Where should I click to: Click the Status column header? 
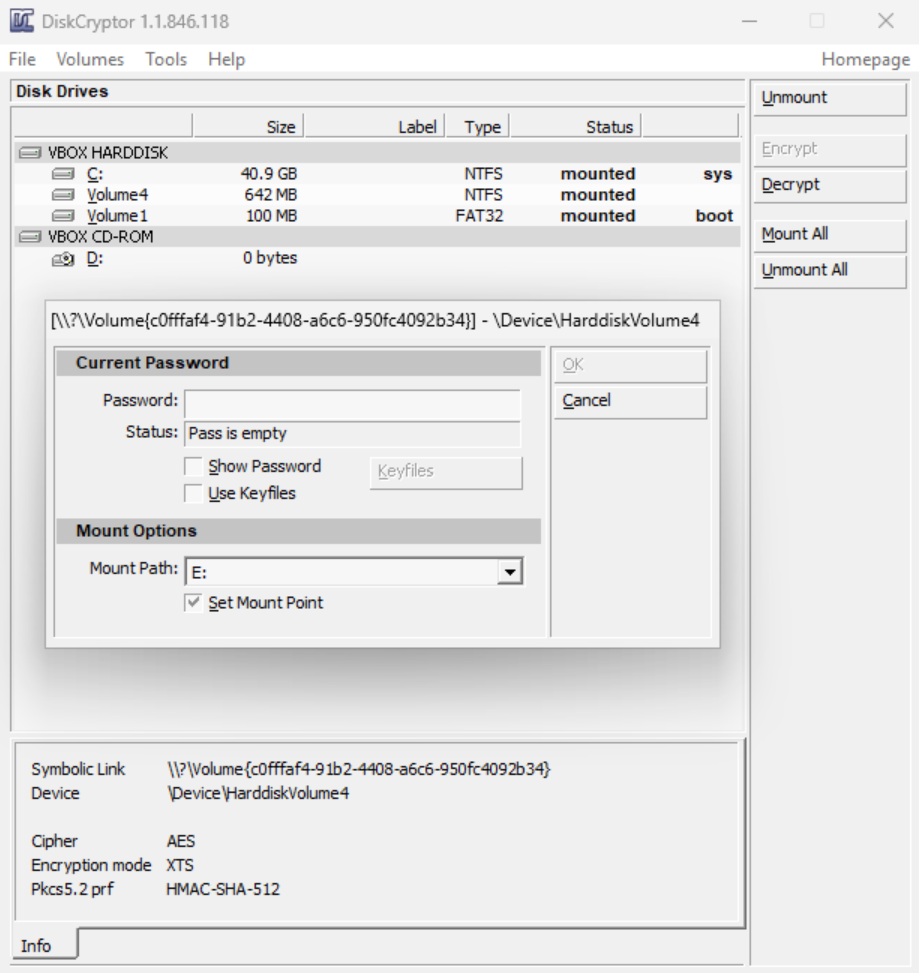(x=575, y=127)
